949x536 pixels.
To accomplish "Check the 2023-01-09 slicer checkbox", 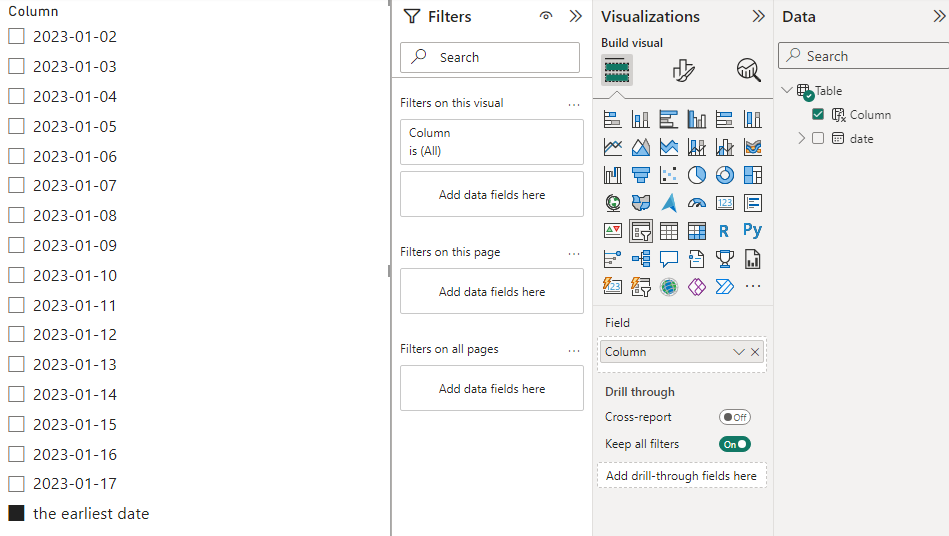I will (16, 245).
